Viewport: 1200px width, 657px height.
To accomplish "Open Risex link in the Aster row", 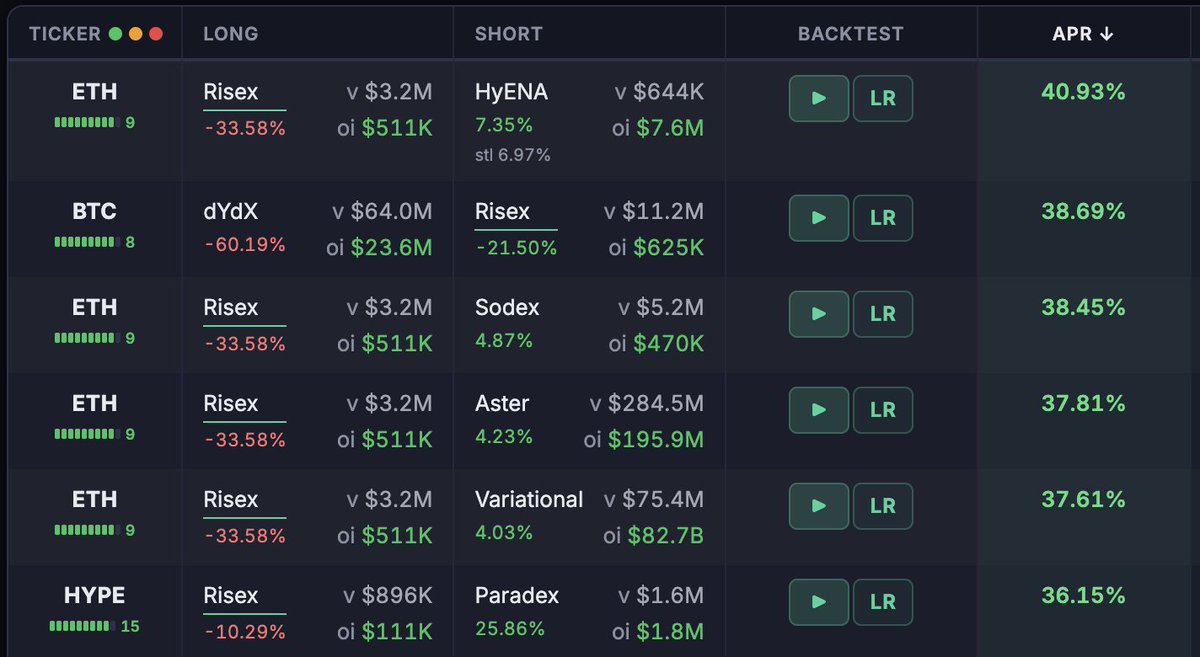I will (x=231, y=404).
